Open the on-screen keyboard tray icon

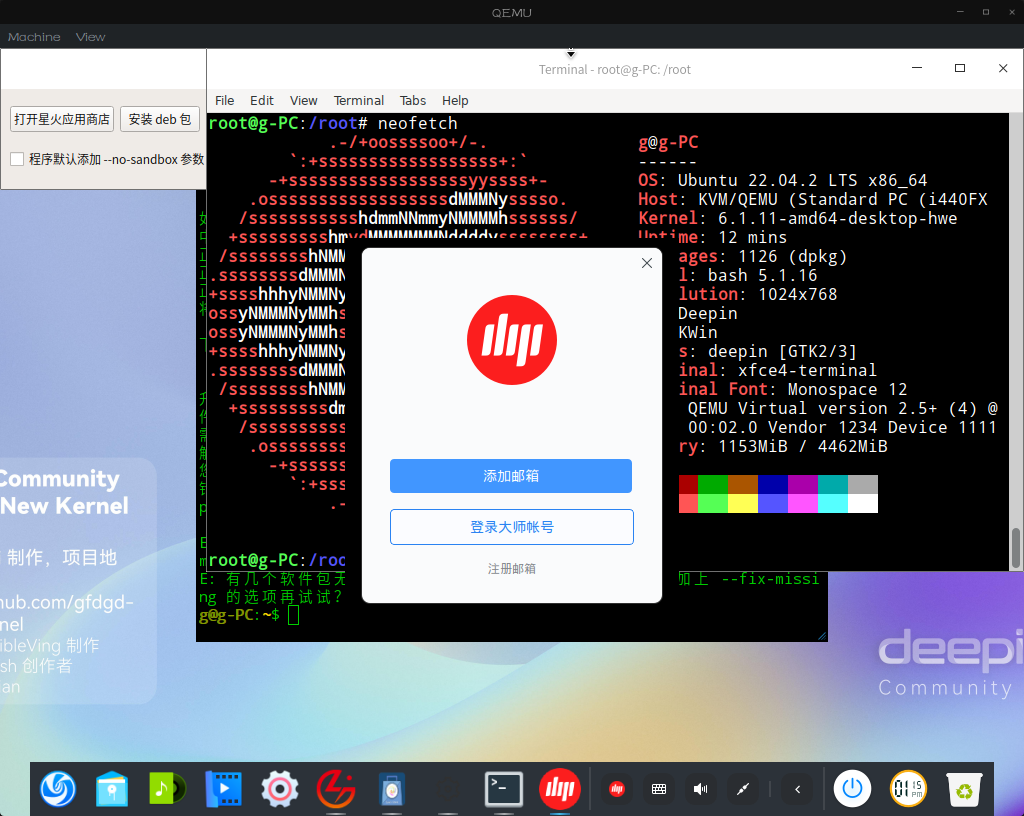pyautogui.click(x=659, y=789)
